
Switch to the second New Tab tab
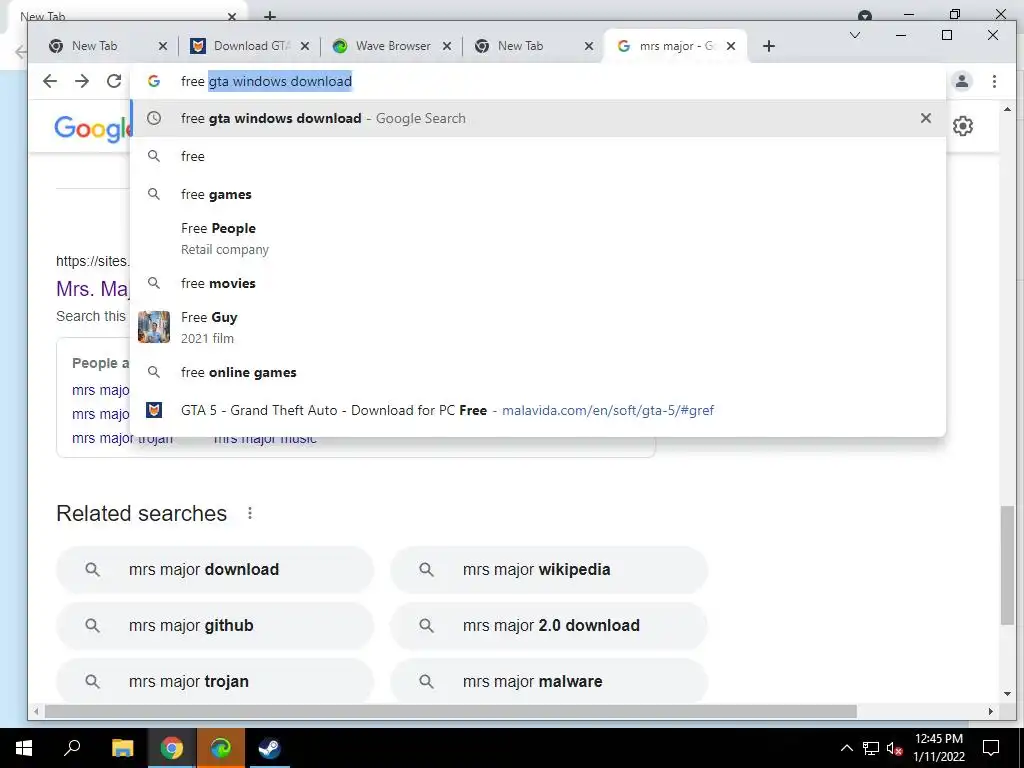pyautogui.click(x=534, y=46)
